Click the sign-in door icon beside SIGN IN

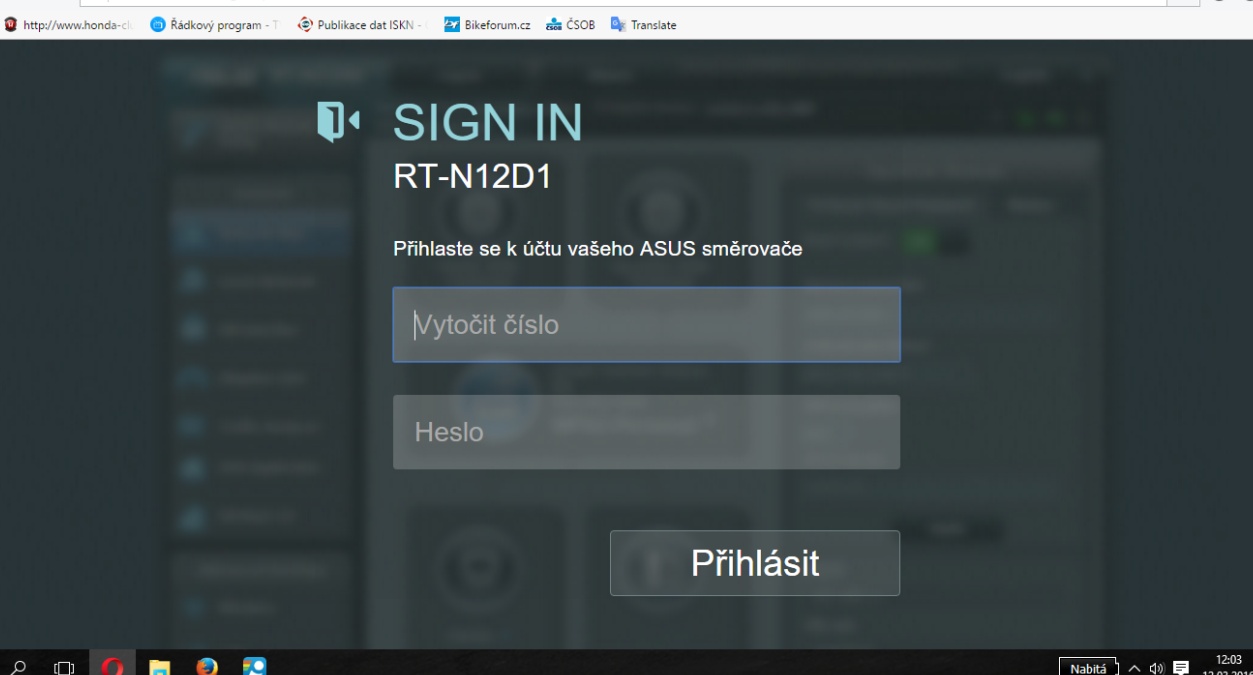338,122
